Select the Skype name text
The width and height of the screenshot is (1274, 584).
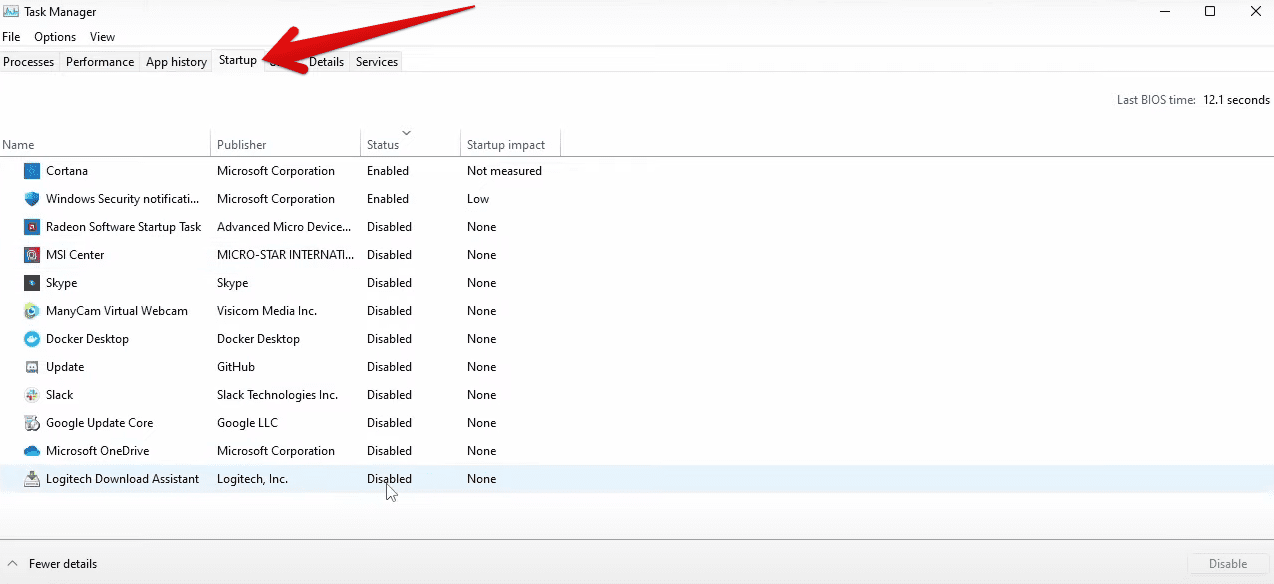pos(61,283)
